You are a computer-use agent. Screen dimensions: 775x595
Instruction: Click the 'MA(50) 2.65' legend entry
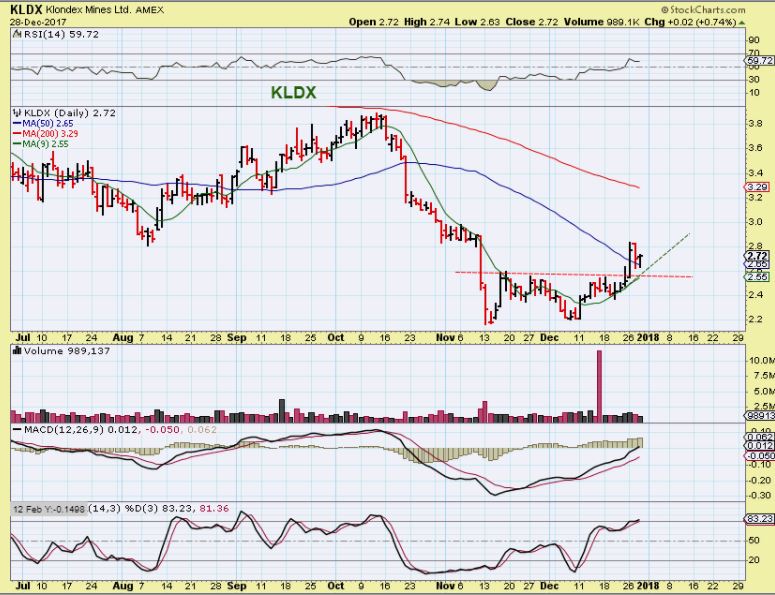click(x=47, y=124)
